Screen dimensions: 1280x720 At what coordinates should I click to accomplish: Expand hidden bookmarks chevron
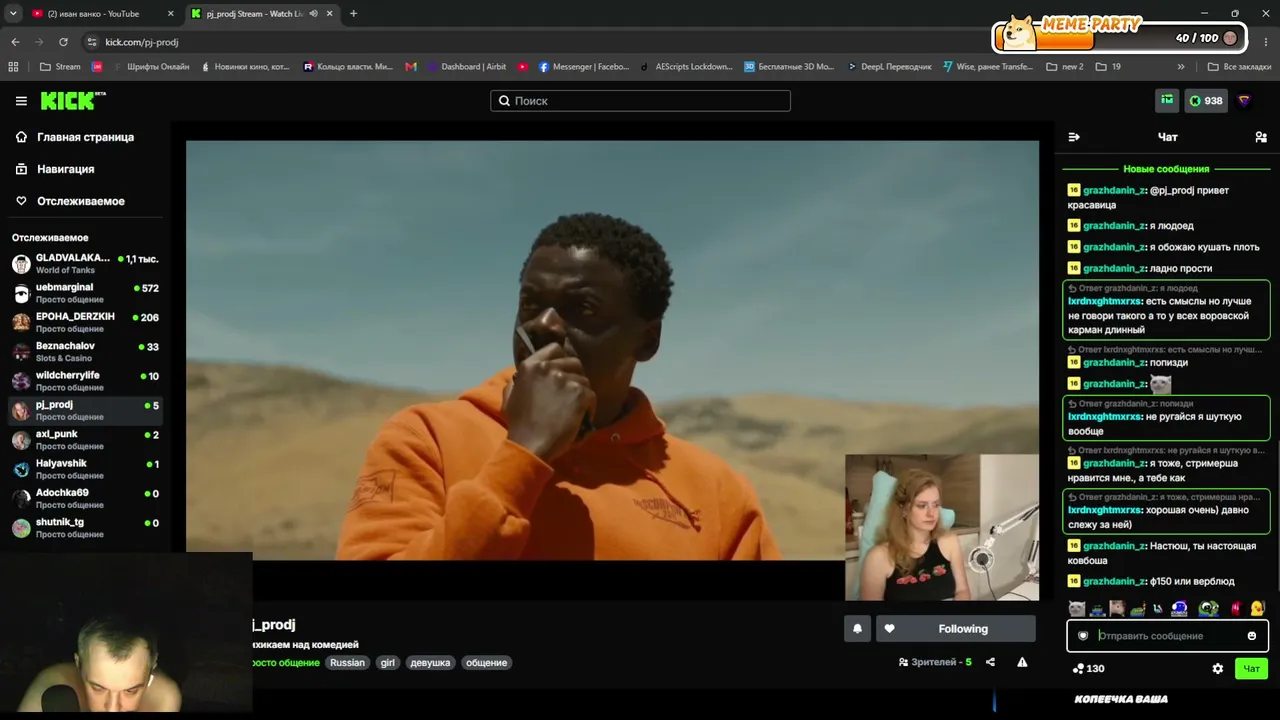(1181, 67)
